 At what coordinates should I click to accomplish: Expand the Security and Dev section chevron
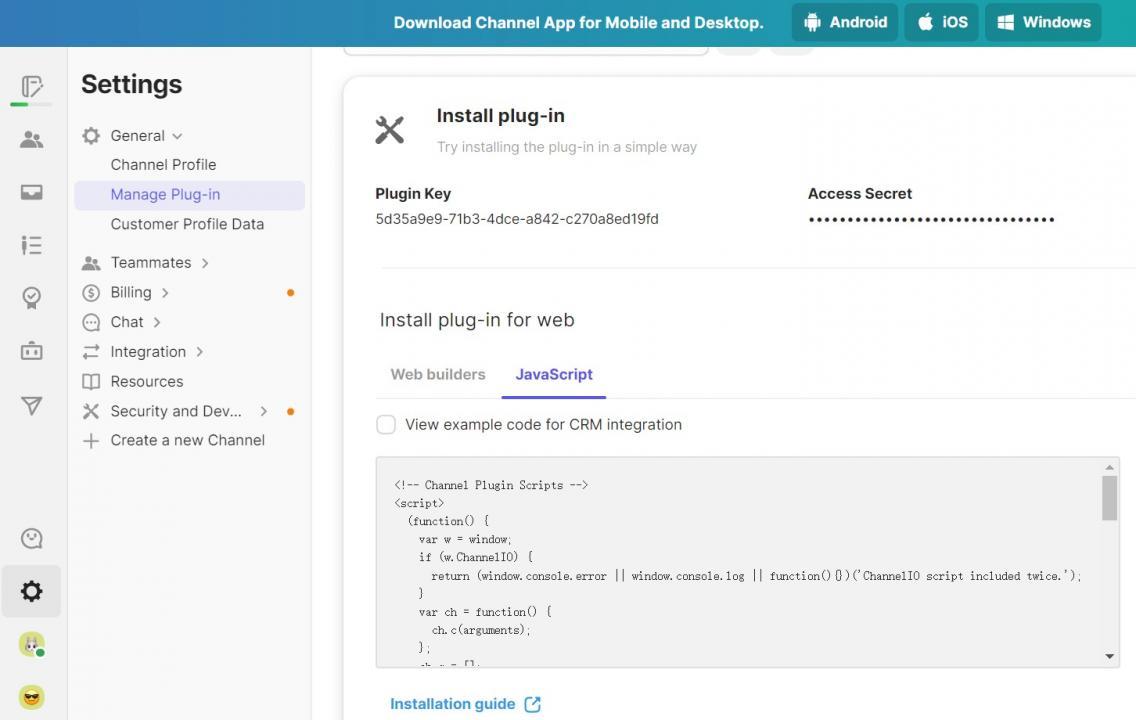(x=264, y=411)
